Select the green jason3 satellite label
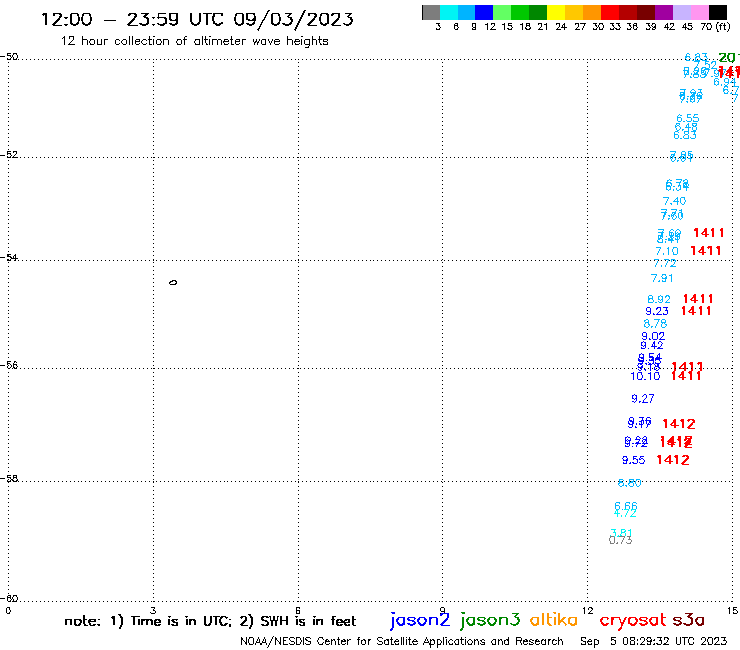 tap(490, 620)
